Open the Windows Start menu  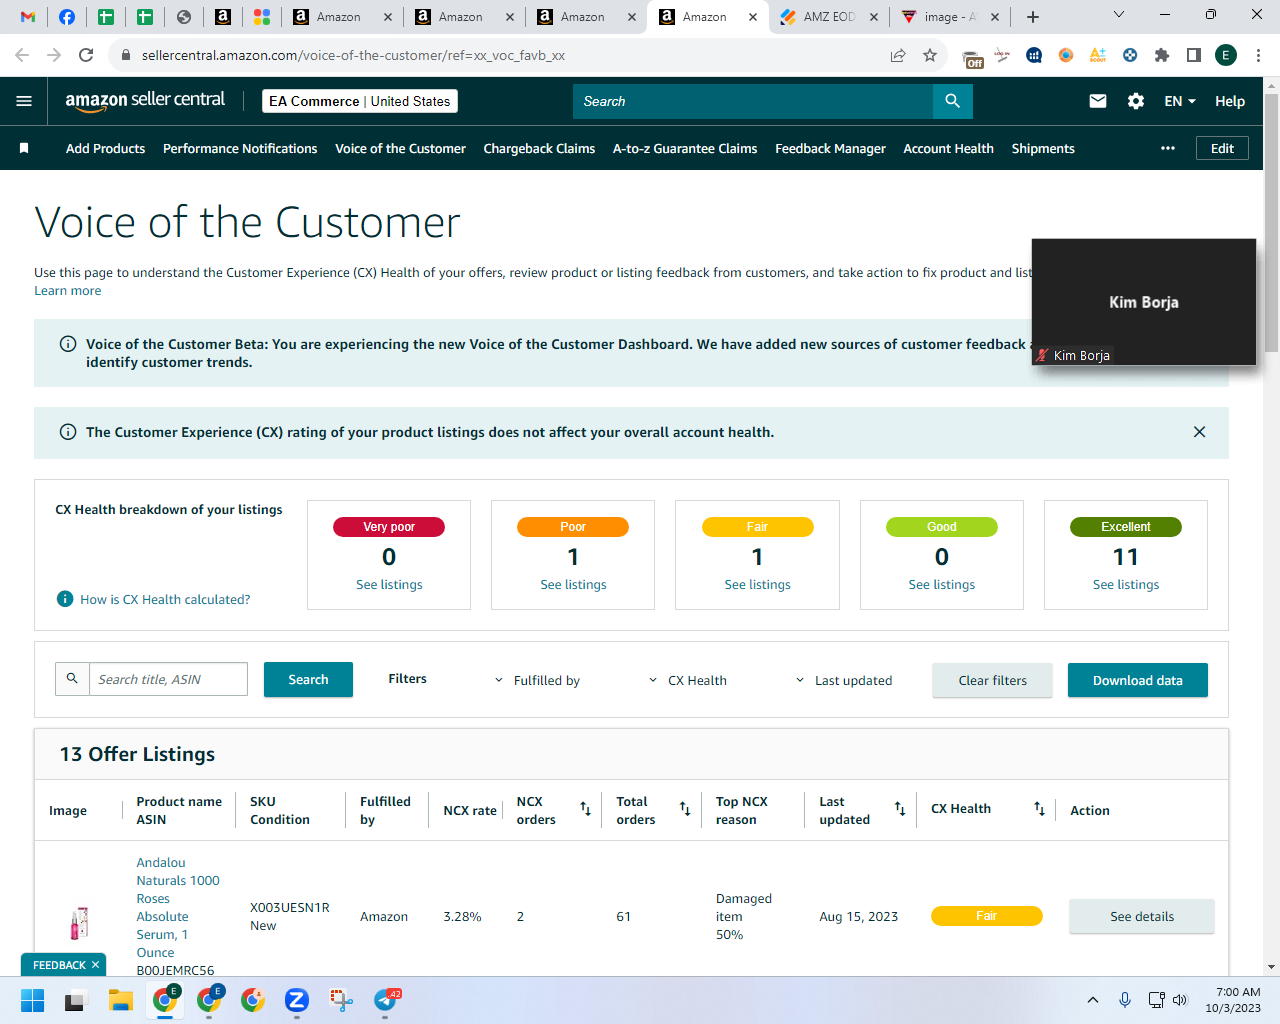32,1000
